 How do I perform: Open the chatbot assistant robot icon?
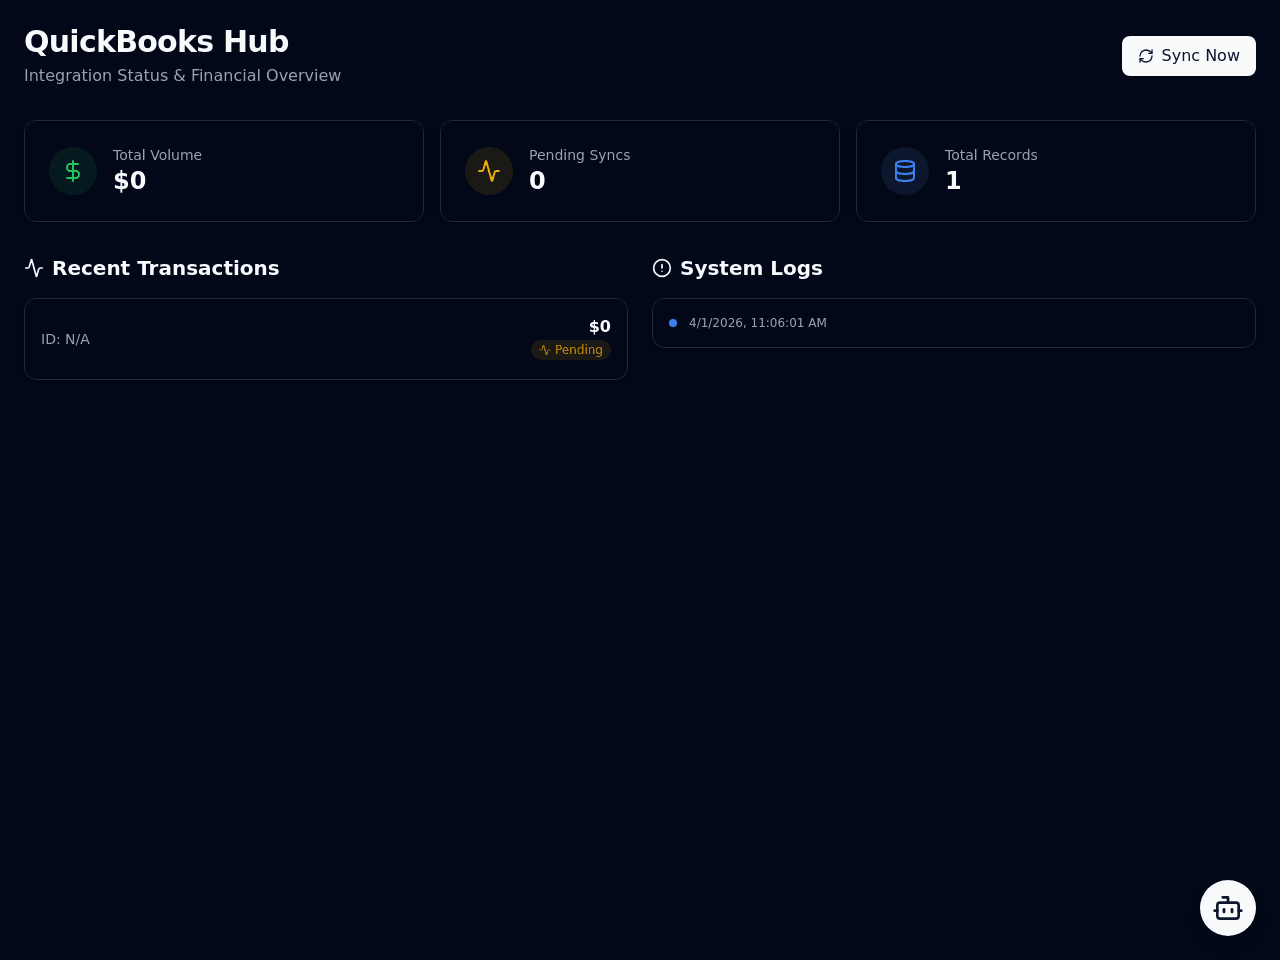click(1228, 908)
